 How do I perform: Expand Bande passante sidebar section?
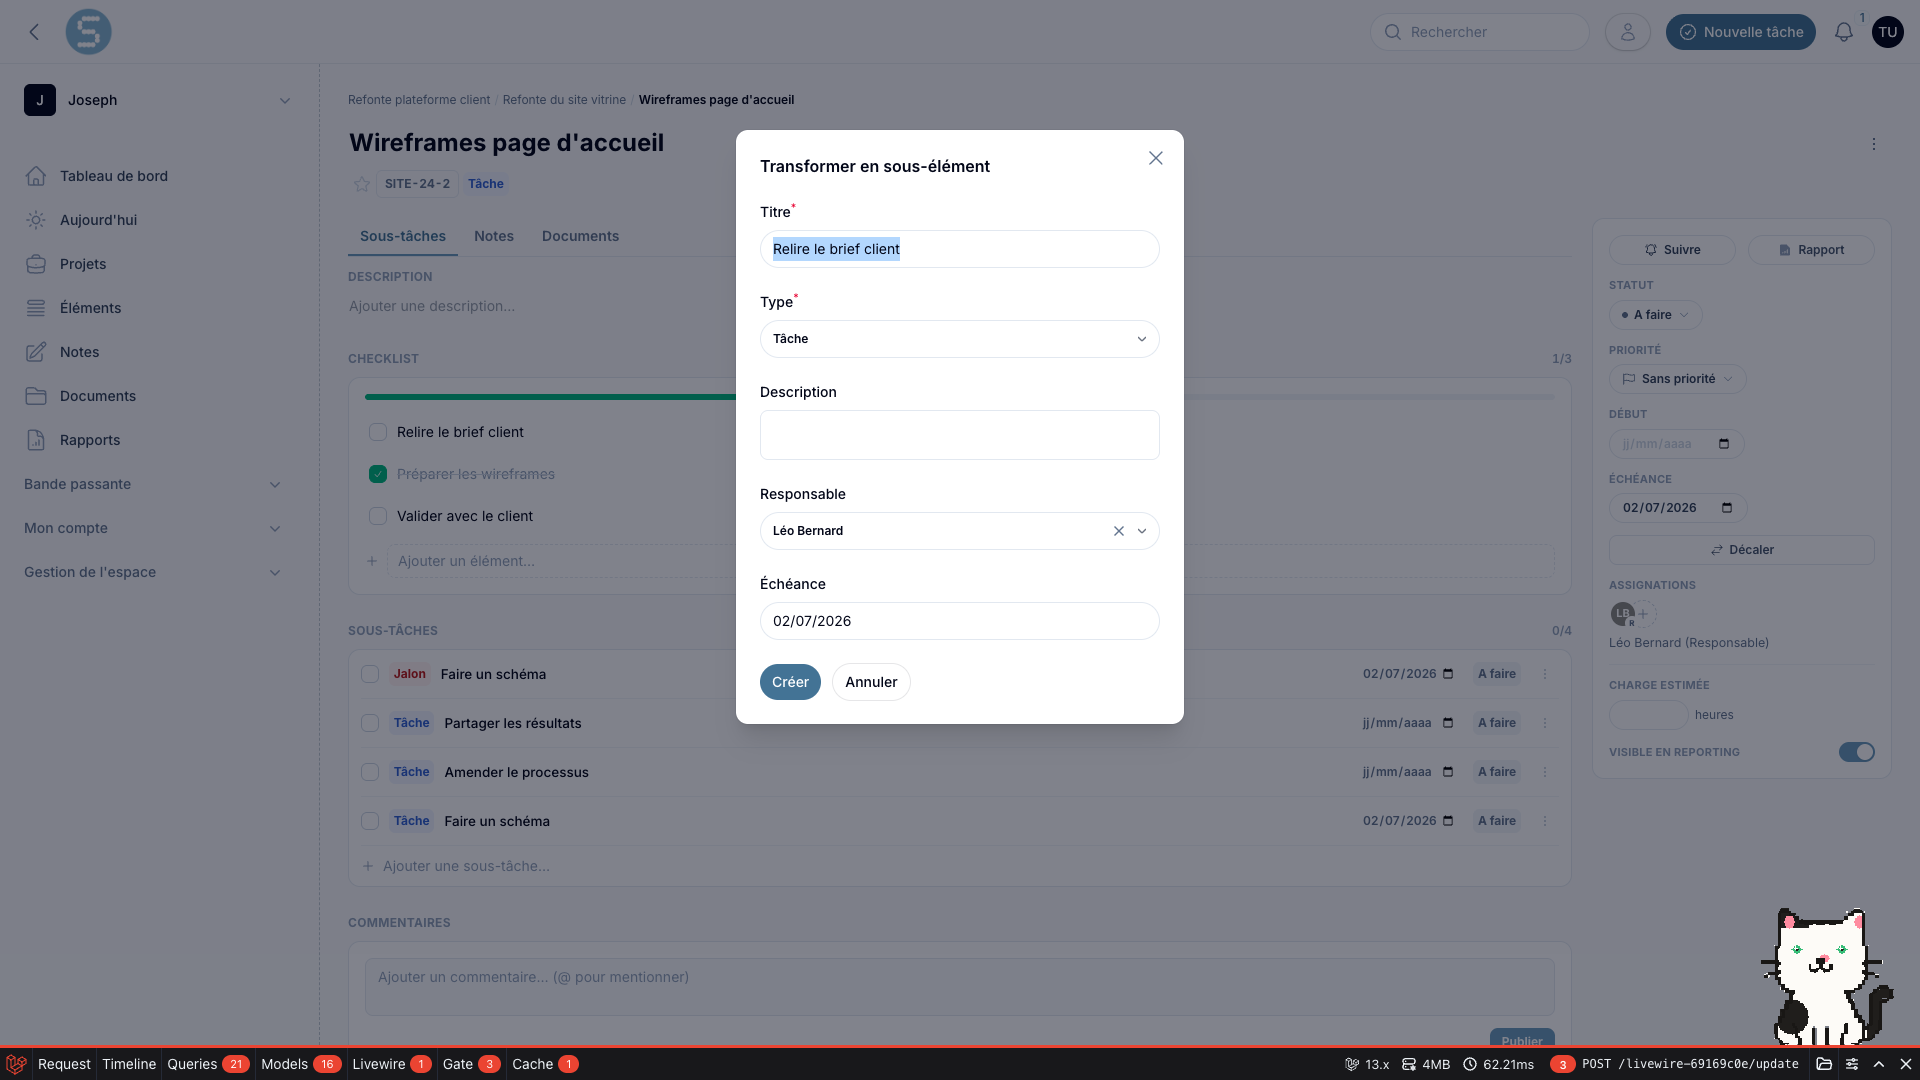point(153,484)
